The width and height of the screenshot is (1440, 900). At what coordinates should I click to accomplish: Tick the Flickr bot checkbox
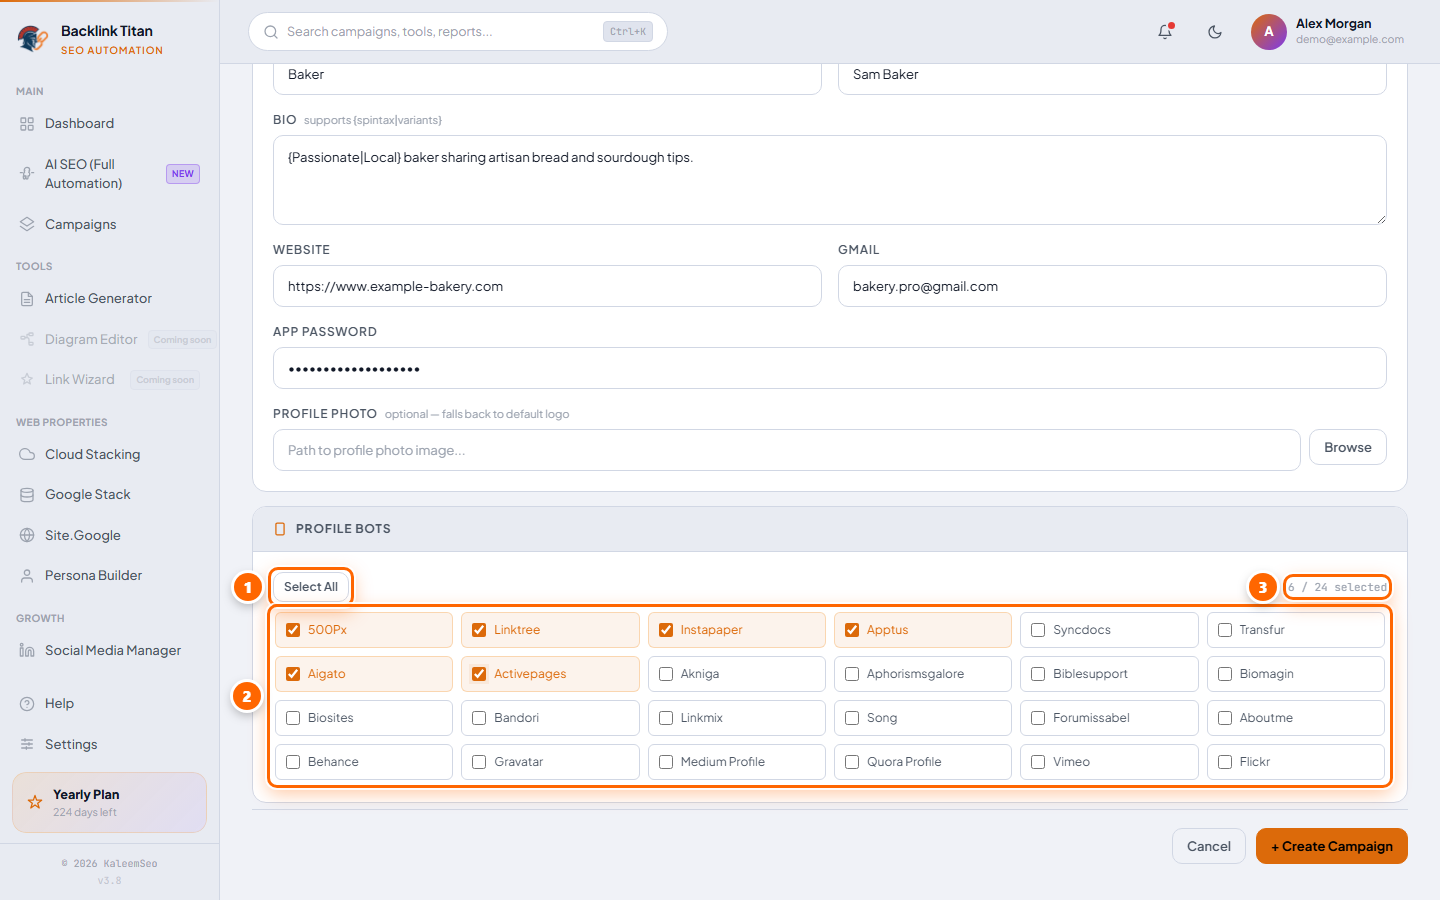coord(1225,762)
